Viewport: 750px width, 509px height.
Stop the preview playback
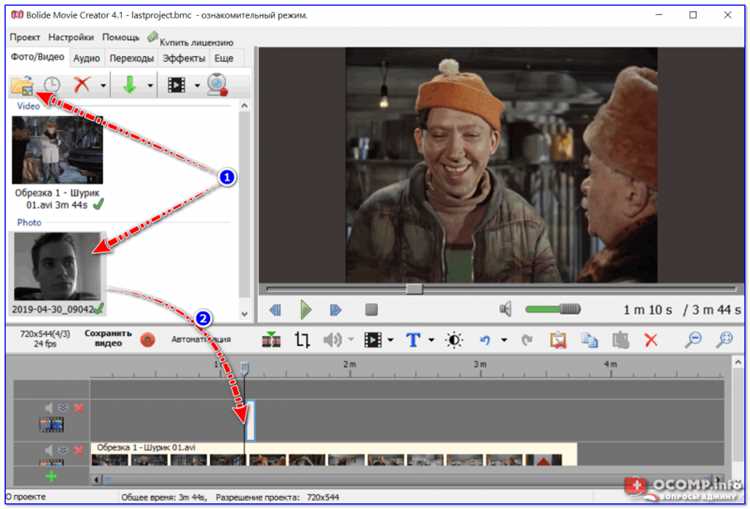[x=372, y=310]
